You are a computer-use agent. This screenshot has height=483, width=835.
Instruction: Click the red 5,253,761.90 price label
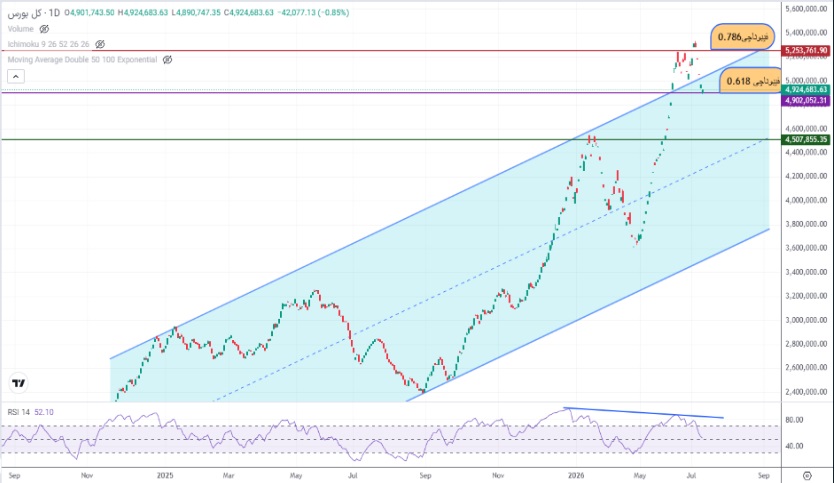pyautogui.click(x=806, y=51)
